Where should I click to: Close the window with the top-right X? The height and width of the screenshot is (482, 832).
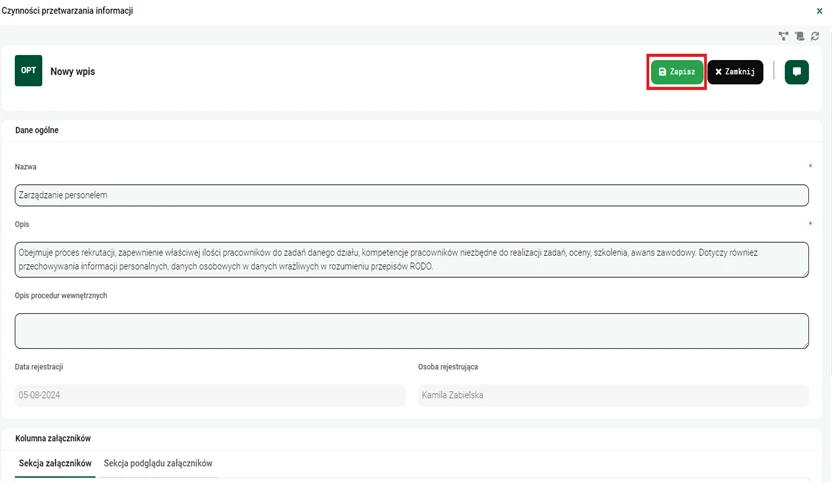[x=820, y=10]
